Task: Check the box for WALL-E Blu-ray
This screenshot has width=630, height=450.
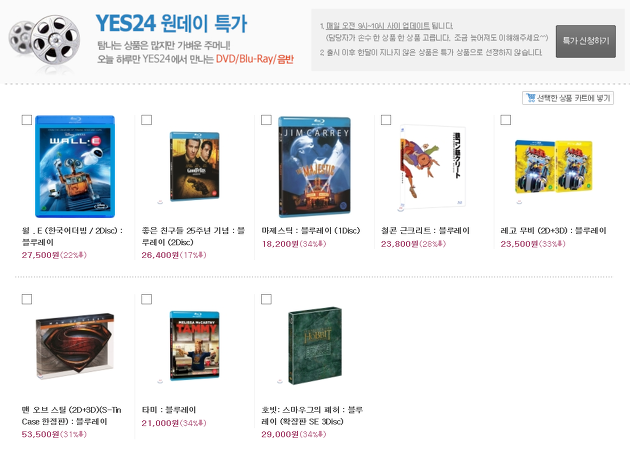Action: 27,120
